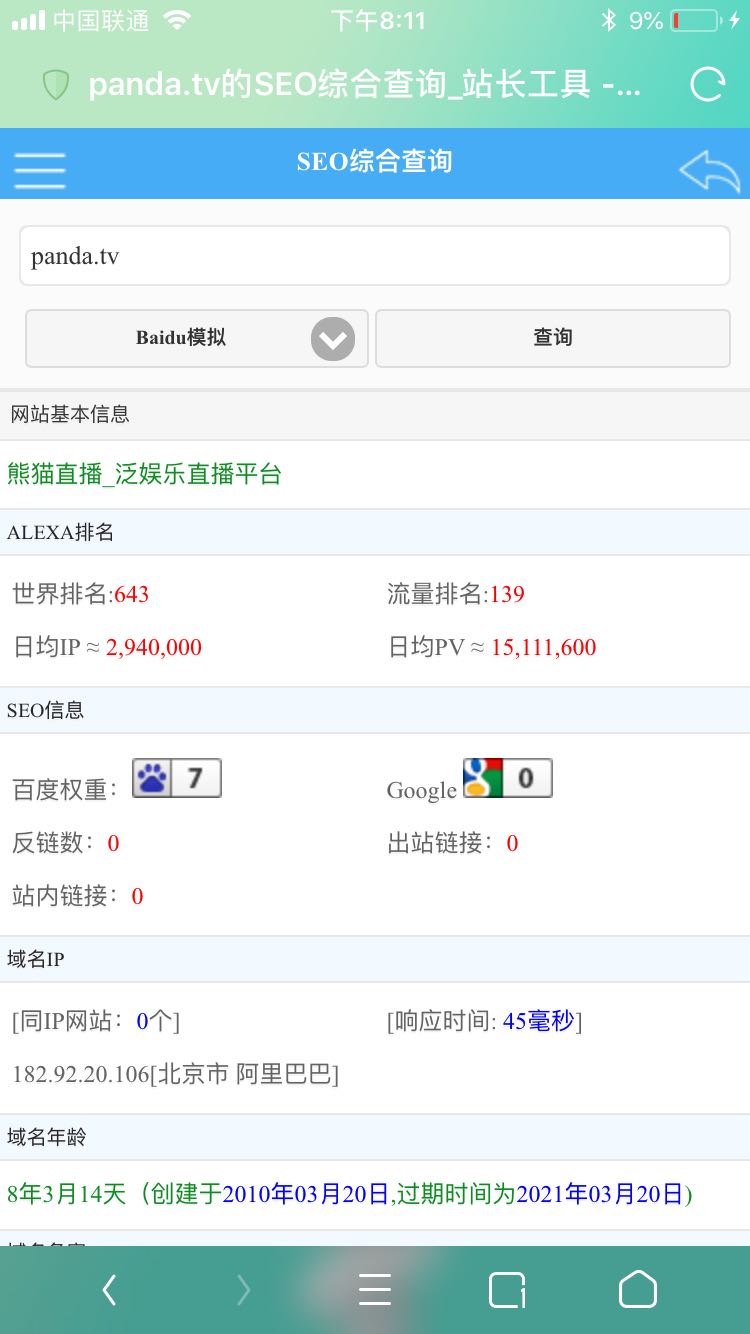Viewport: 750px width, 1334px height.
Task: Go back with browser back chevron
Action: pos(109,1291)
